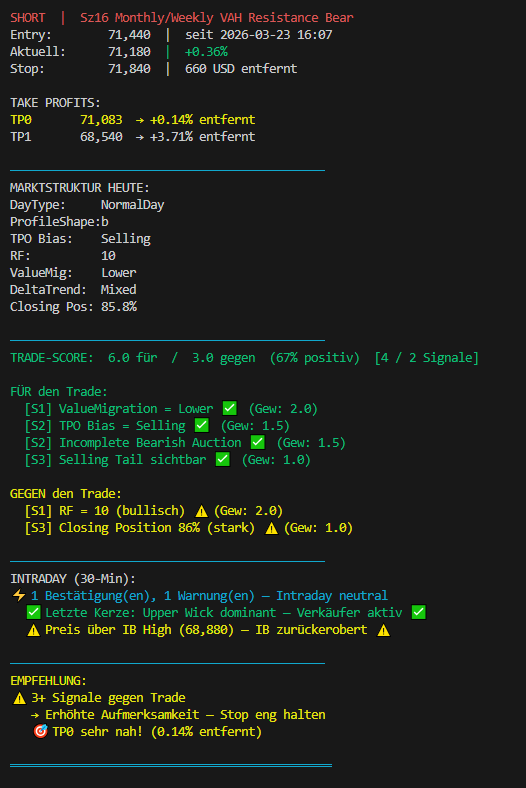
Task: Click the Selling value in the Marktstruktur TPO Bias row
Action: pos(126,239)
